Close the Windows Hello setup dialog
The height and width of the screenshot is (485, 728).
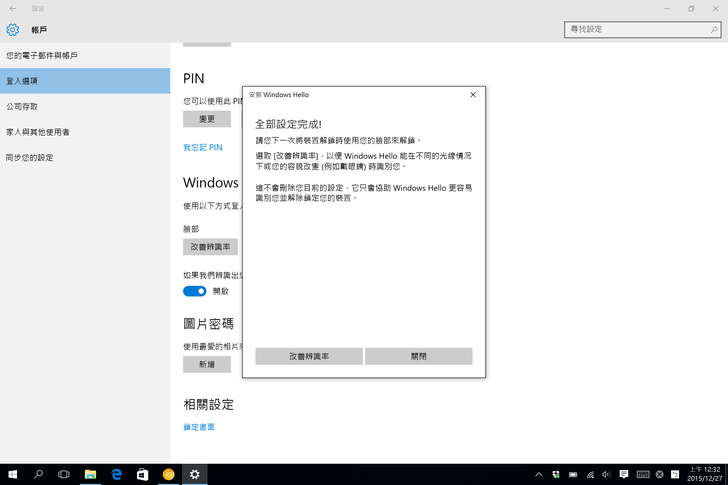(x=473, y=95)
